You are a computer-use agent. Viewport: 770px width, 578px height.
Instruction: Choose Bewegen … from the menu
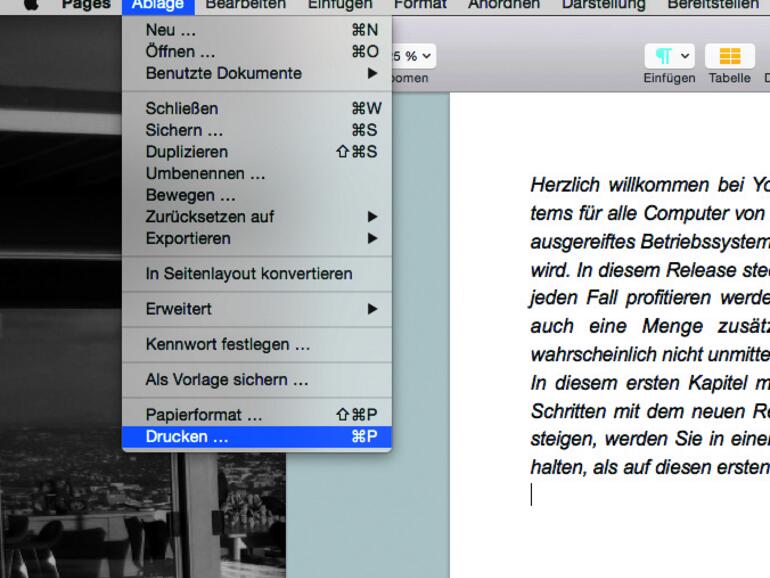[257, 195]
